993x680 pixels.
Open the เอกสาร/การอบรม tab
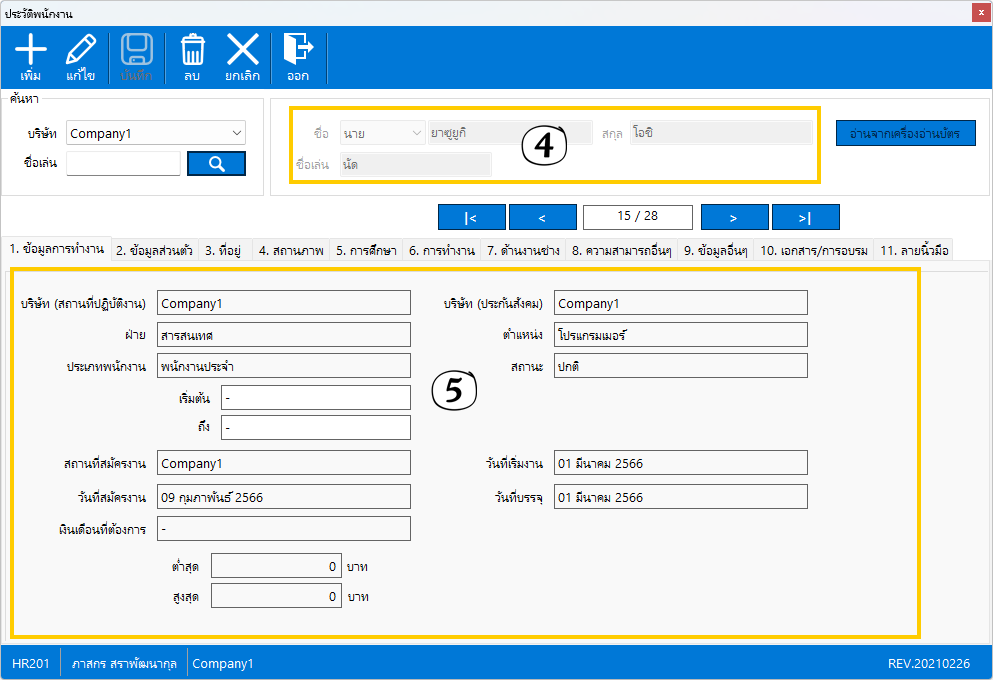[814, 250]
